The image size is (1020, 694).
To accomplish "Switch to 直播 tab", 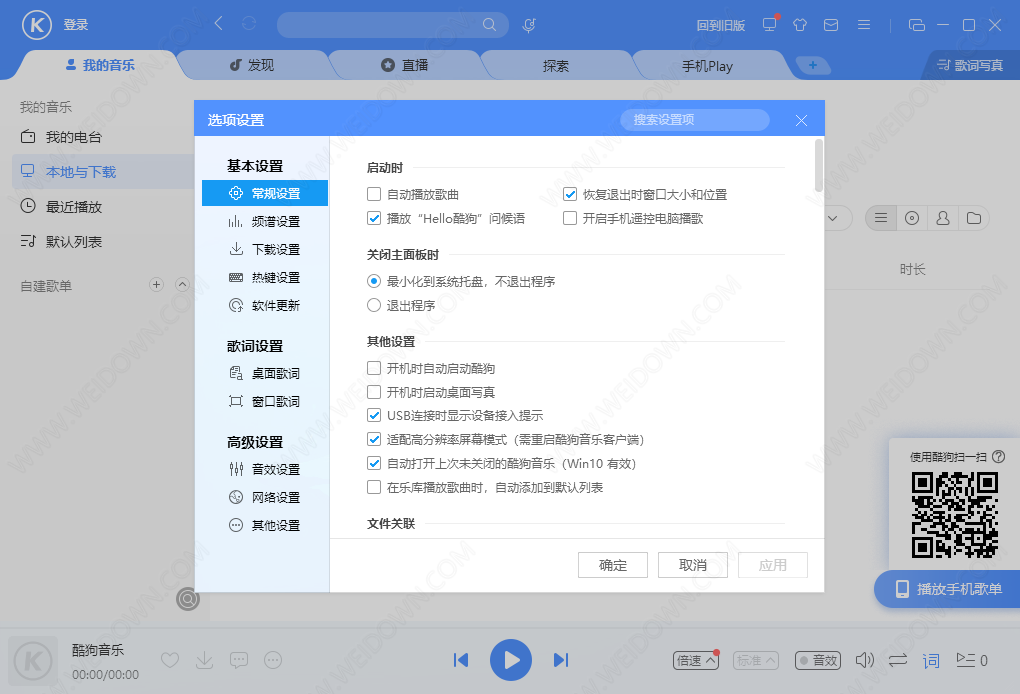I will click(x=405, y=65).
